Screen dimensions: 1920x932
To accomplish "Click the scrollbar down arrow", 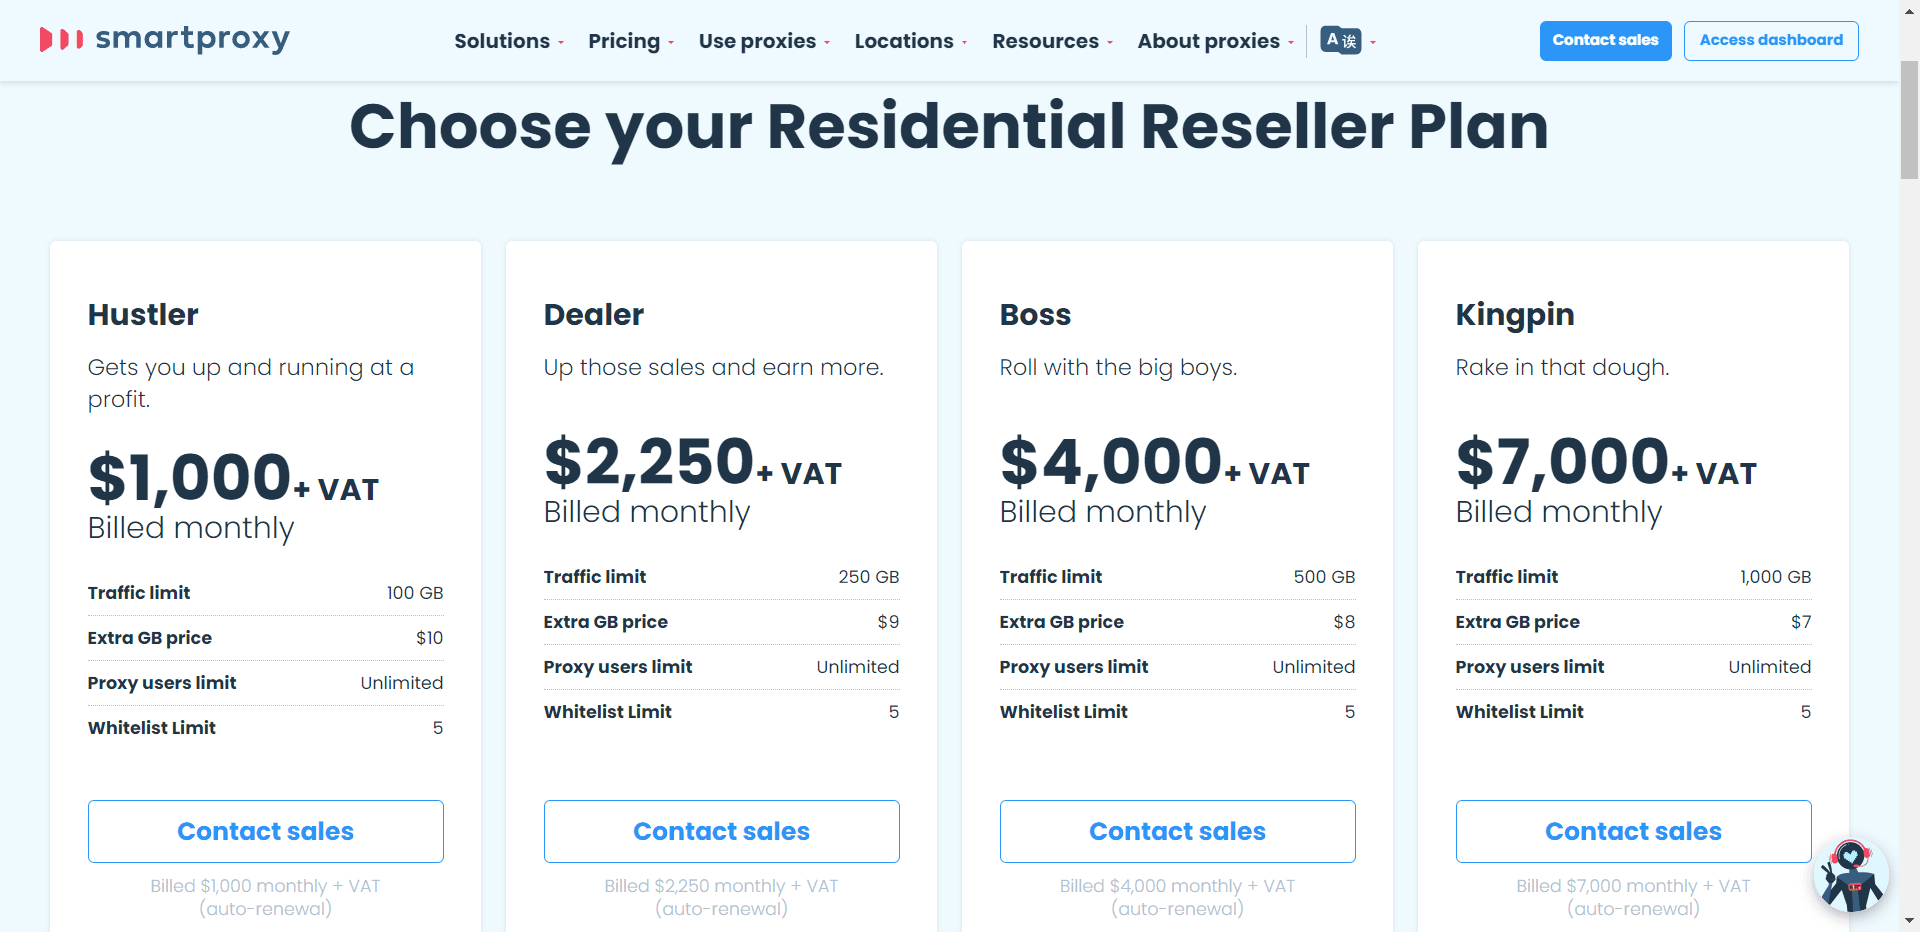I will (x=1909, y=921).
